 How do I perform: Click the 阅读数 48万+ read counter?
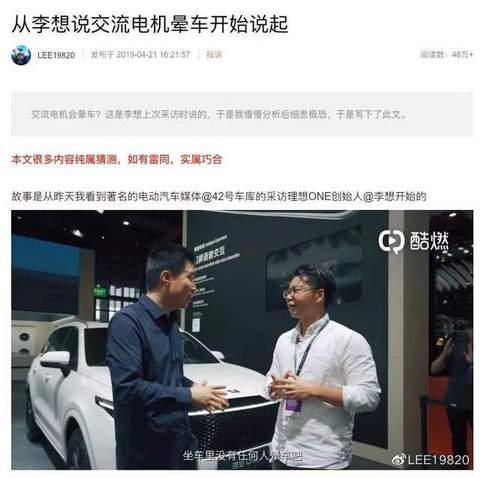447,55
